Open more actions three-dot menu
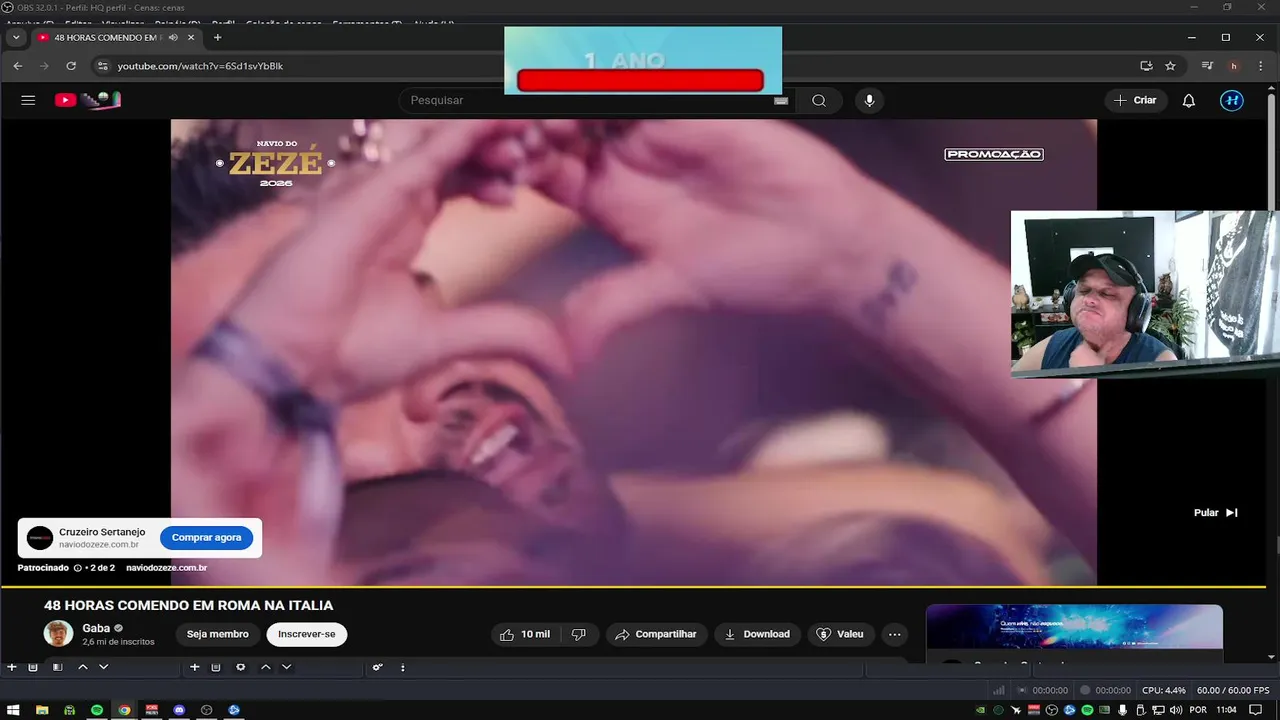 [895, 634]
